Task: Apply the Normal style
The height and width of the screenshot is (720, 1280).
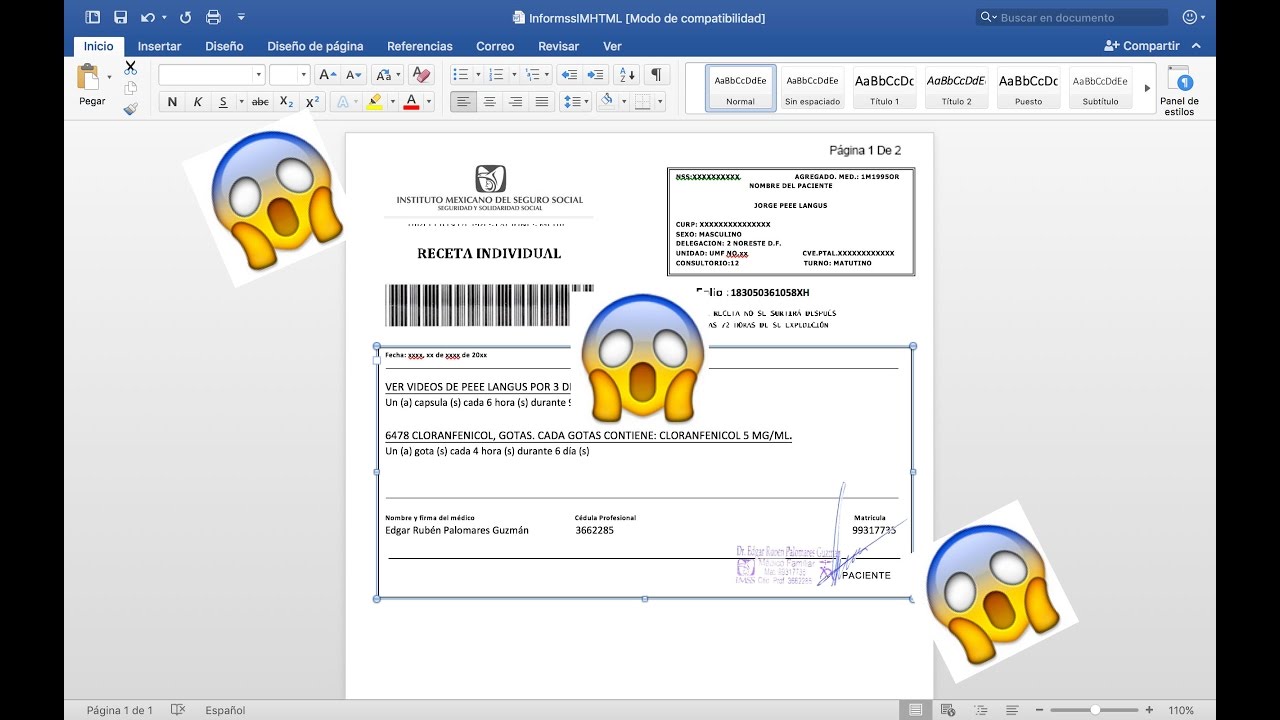Action: click(x=741, y=88)
